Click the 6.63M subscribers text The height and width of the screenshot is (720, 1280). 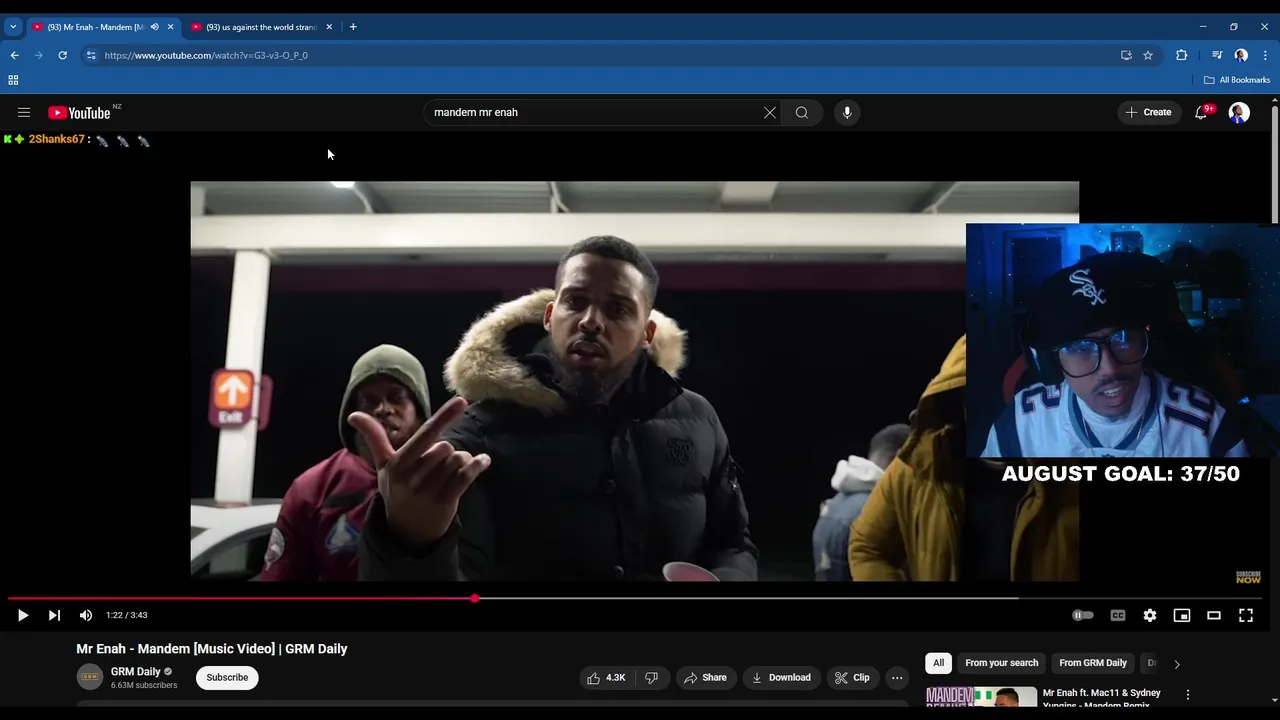click(x=144, y=686)
